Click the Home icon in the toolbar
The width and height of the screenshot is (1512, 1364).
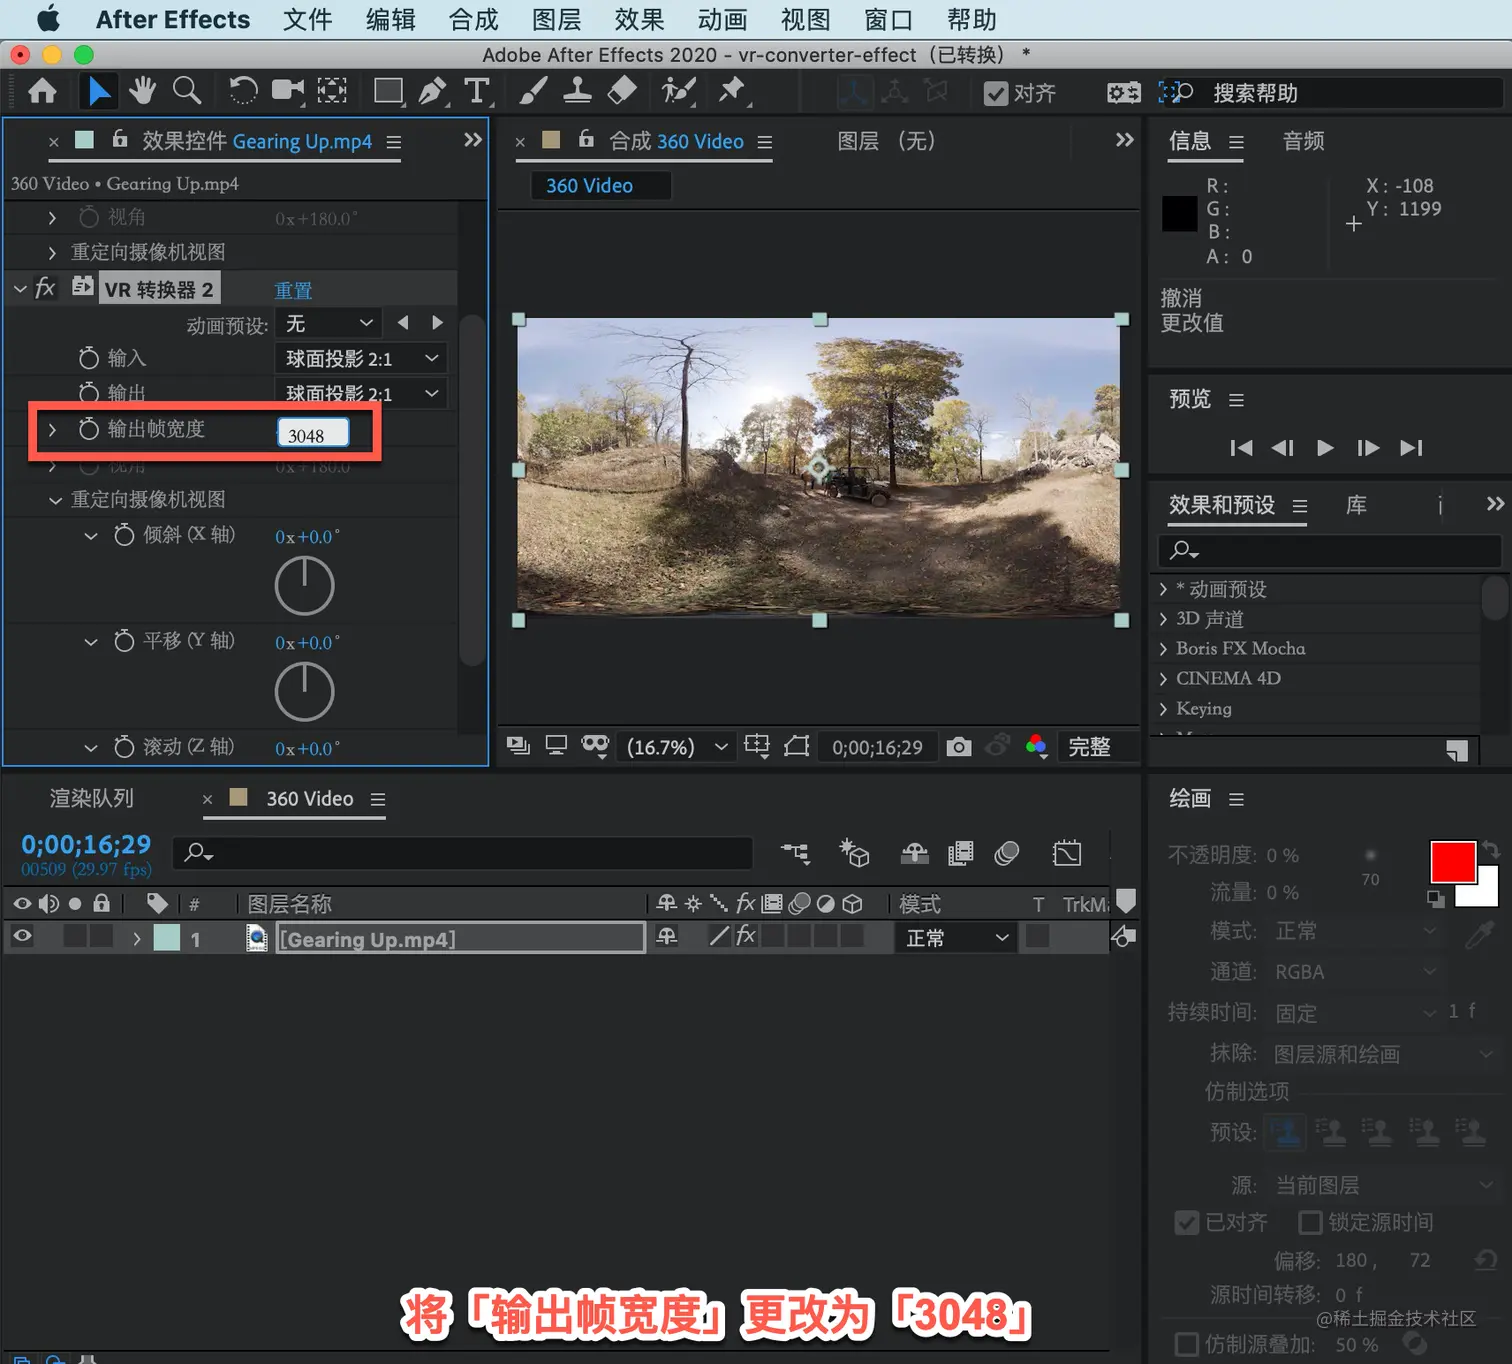click(42, 92)
